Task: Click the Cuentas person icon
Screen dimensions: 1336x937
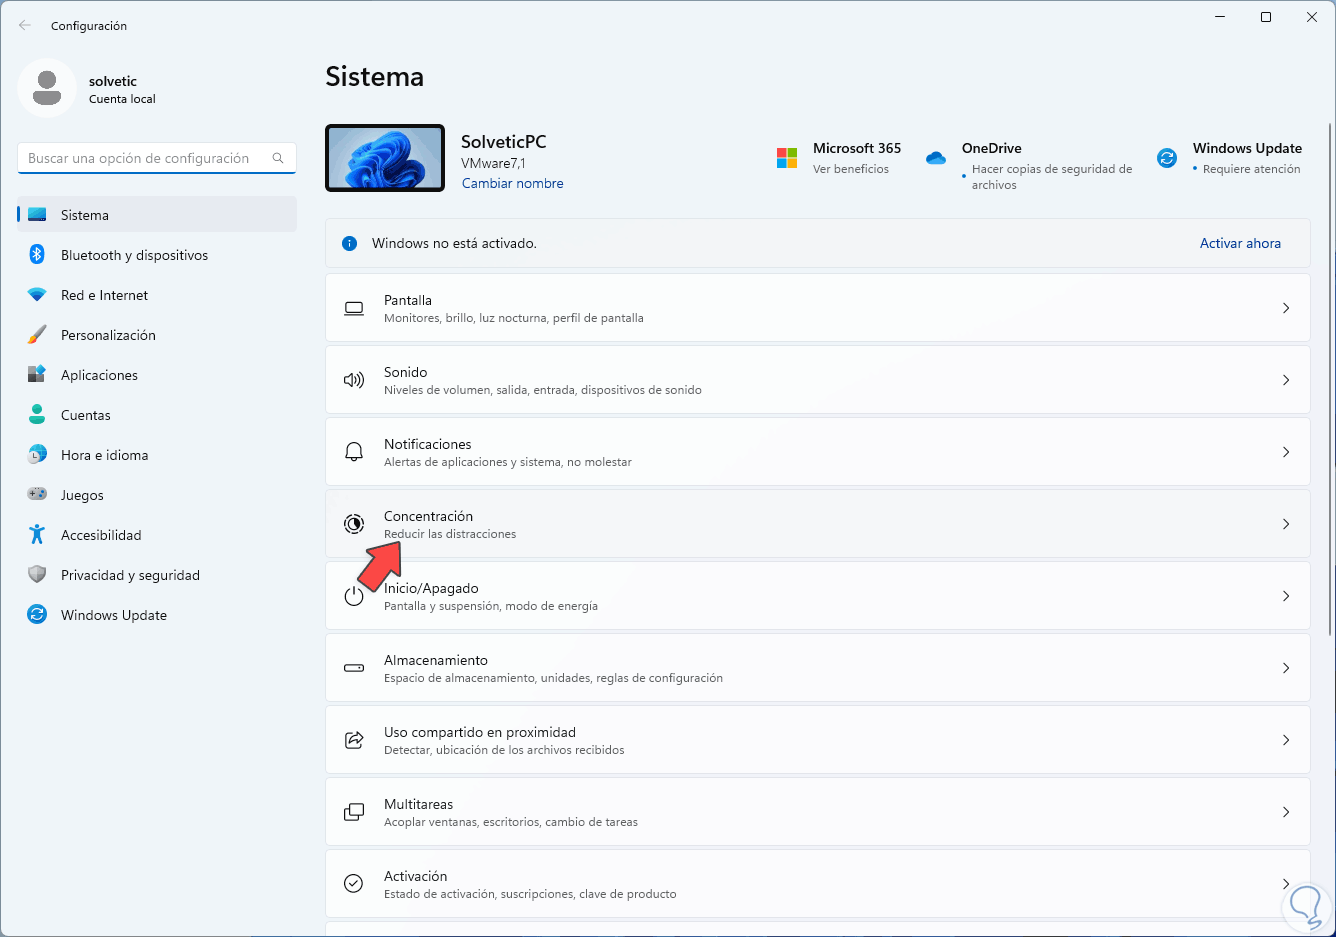Action: pos(37,415)
